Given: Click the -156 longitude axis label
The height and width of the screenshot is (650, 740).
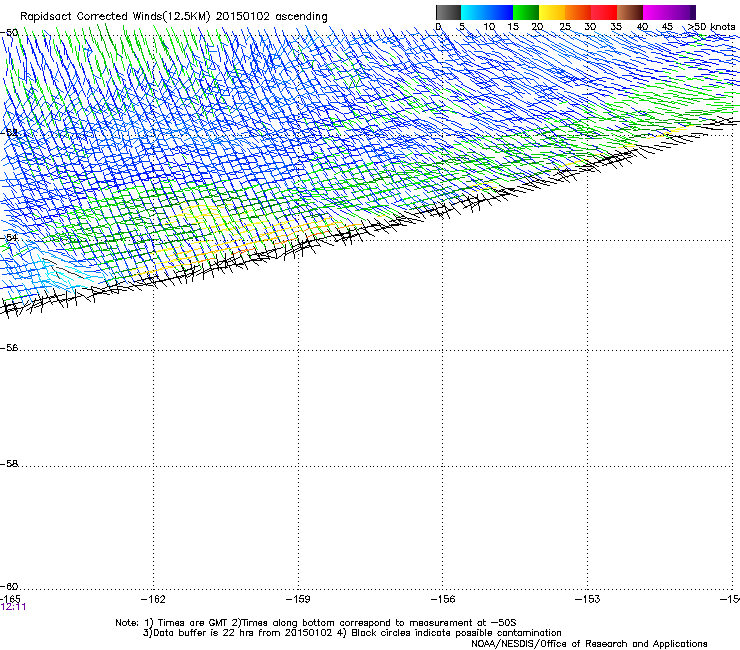Looking at the screenshot, I should (443, 599).
